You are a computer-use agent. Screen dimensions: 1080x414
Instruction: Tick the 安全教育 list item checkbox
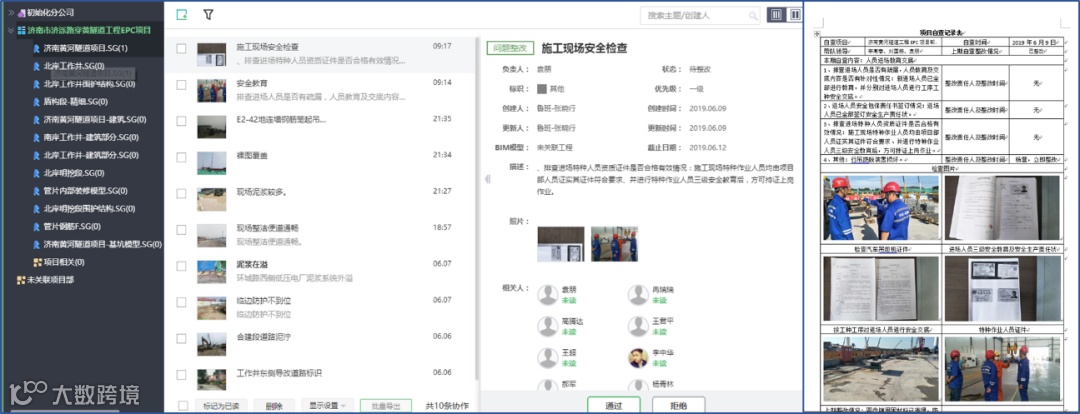181,85
